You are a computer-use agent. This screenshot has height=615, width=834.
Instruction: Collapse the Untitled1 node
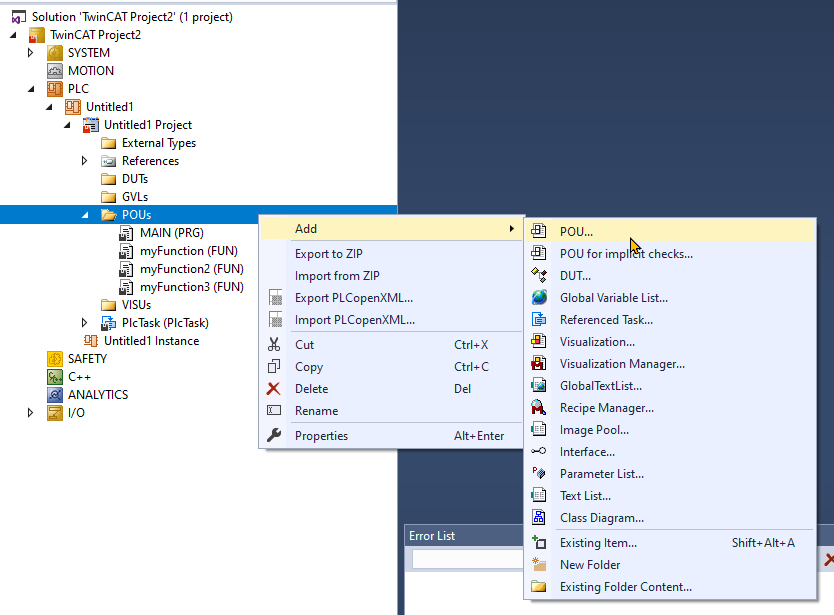pyautogui.click(x=49, y=107)
